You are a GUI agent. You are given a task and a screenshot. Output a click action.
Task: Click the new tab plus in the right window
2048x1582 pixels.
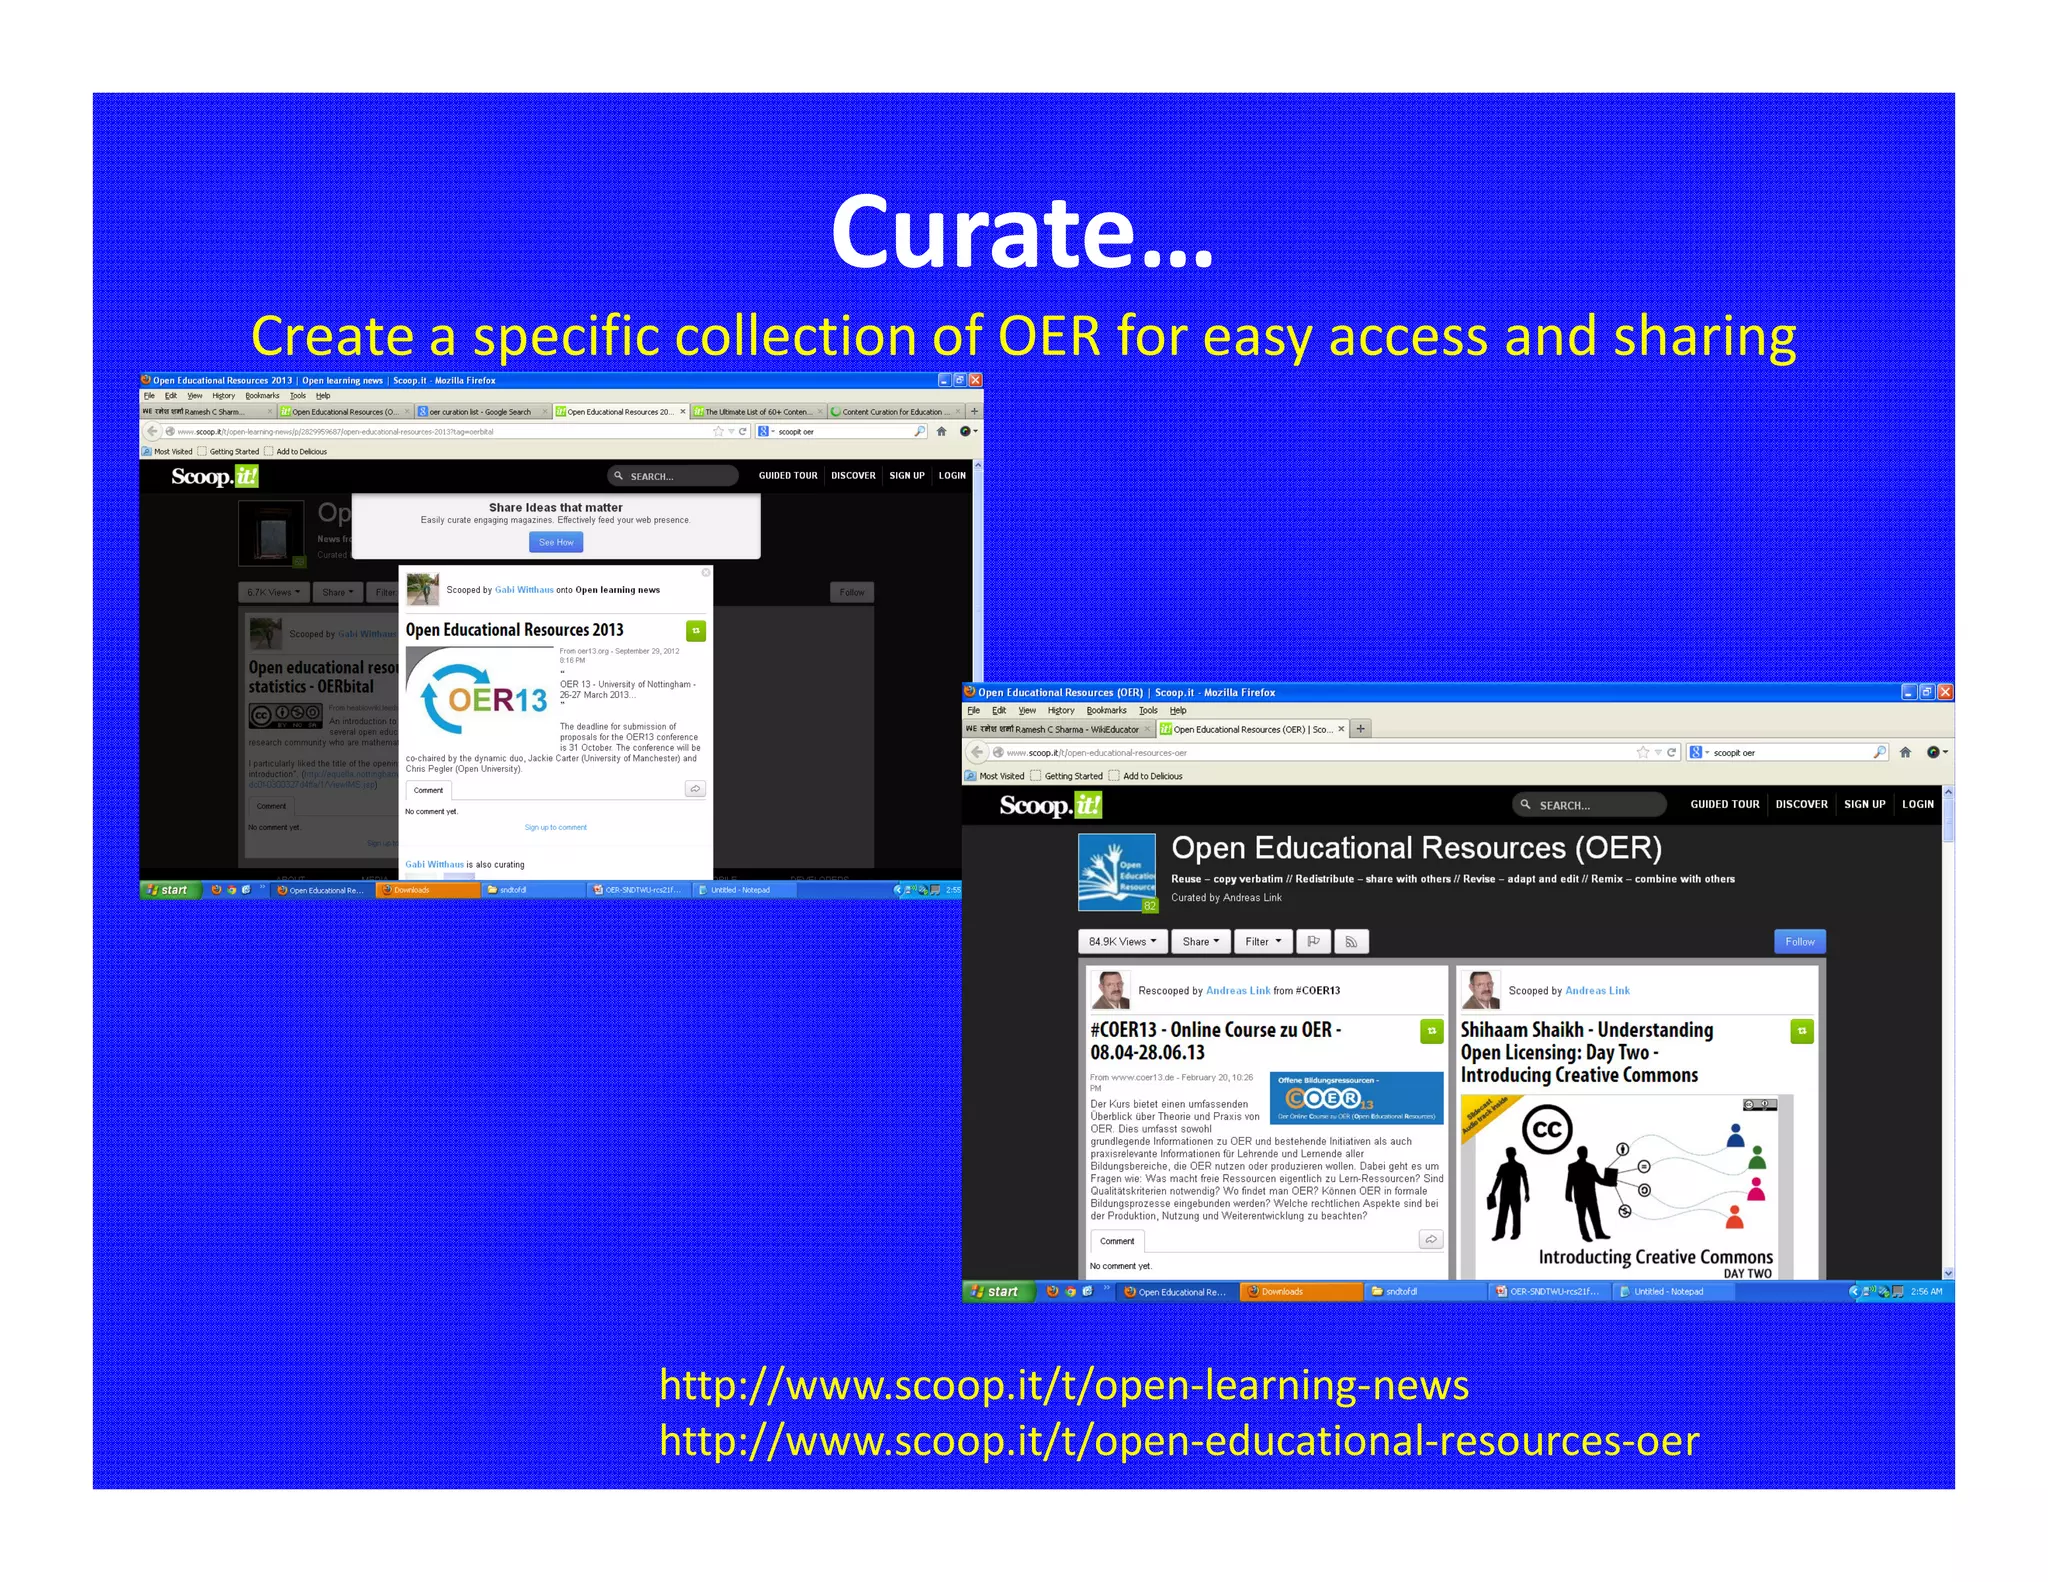tap(1360, 729)
